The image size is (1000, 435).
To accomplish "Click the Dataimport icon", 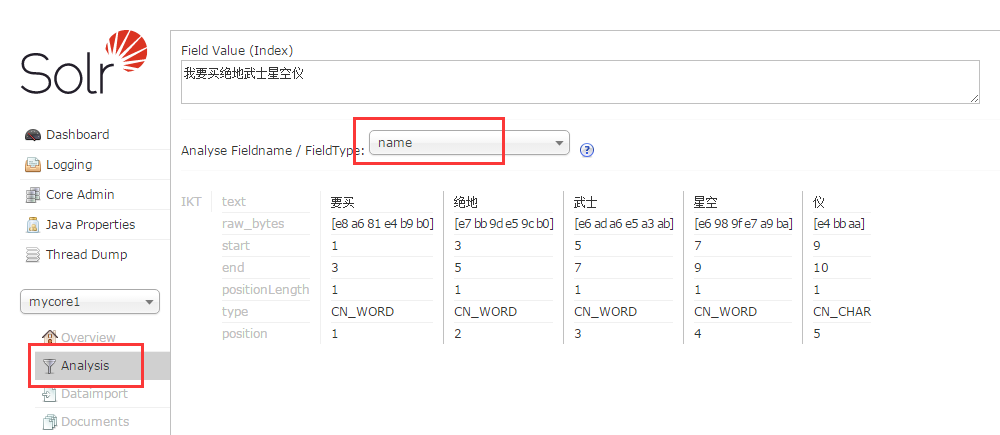I will click(x=49, y=394).
